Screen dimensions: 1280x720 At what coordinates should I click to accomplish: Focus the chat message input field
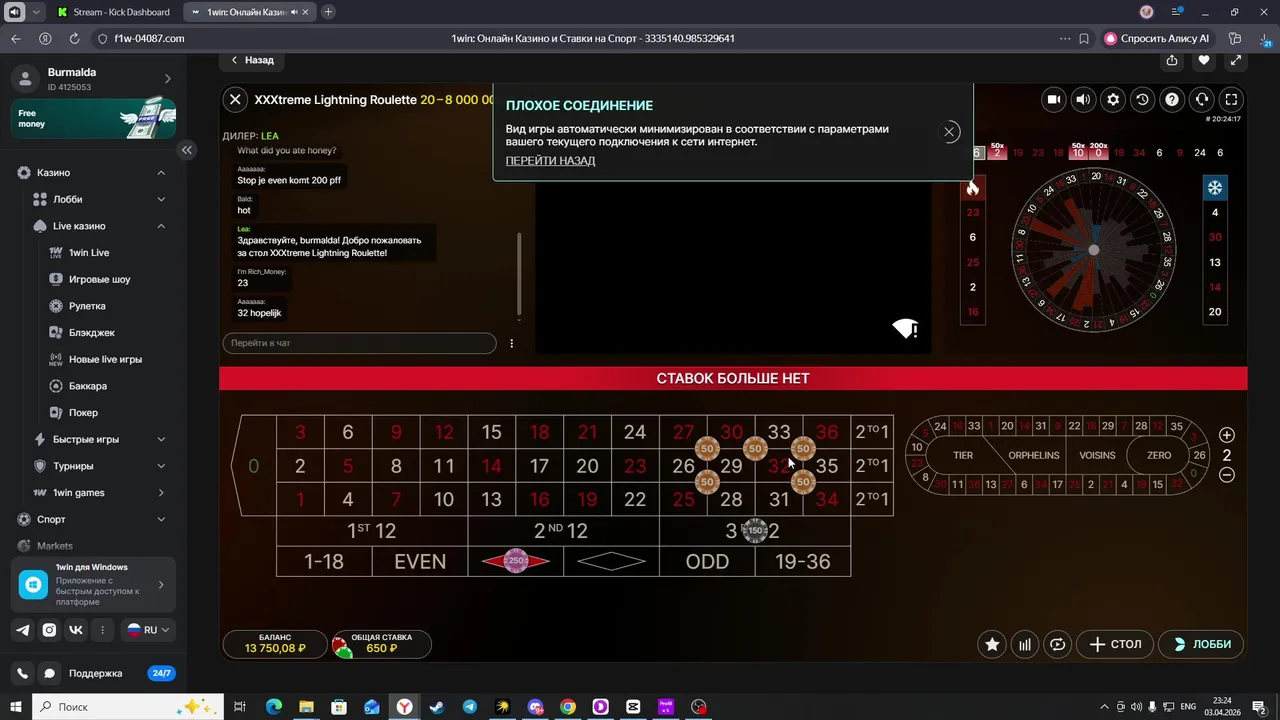pyautogui.click(x=359, y=343)
